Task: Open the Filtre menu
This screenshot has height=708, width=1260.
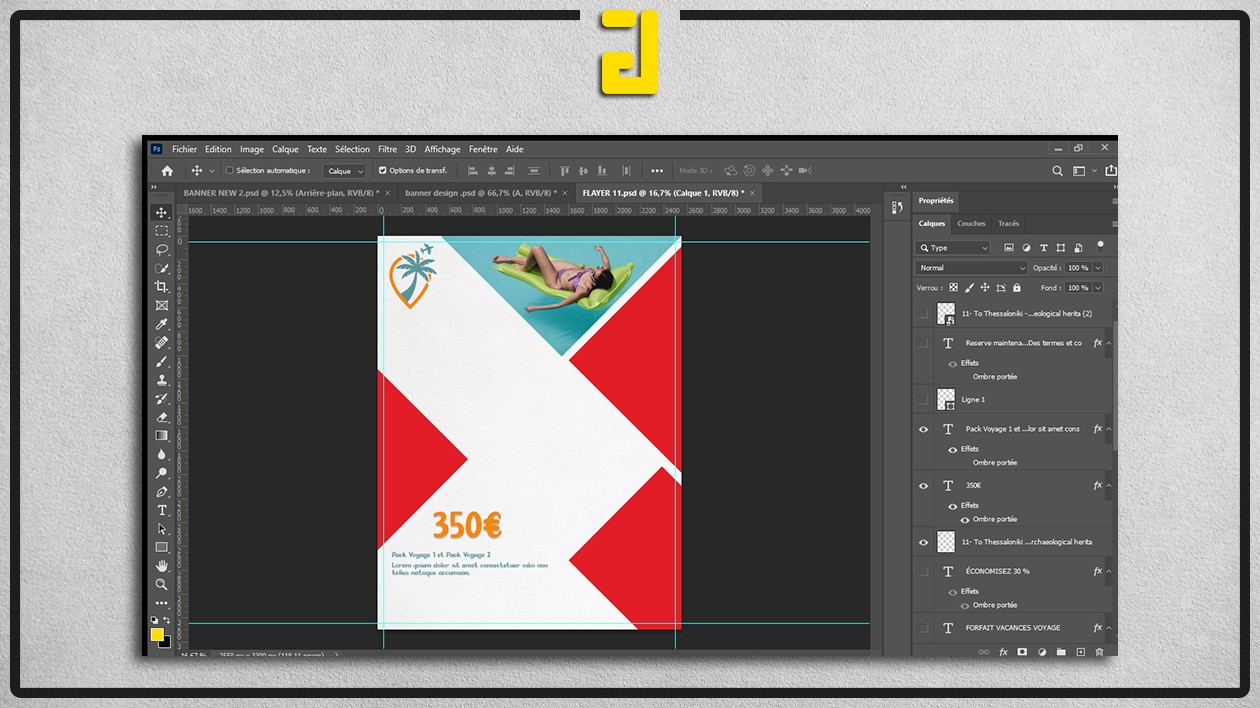Action: click(387, 149)
